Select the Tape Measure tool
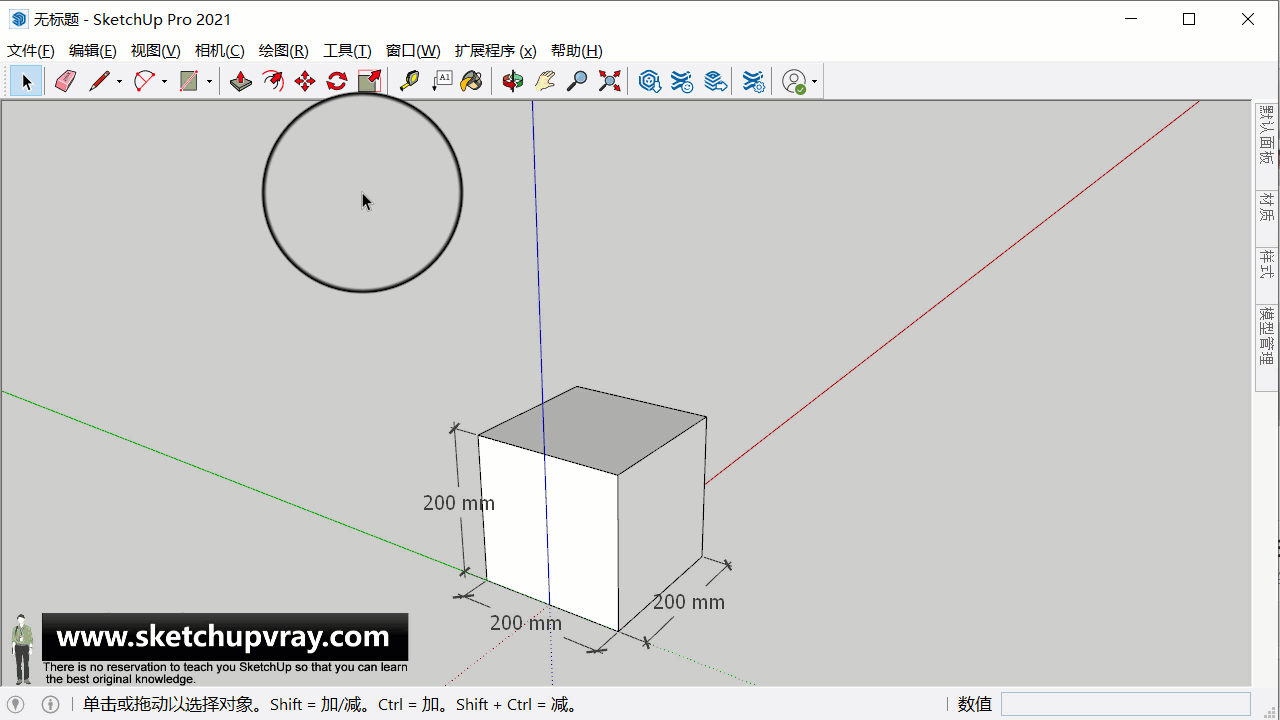The width and height of the screenshot is (1280, 720). [409, 82]
